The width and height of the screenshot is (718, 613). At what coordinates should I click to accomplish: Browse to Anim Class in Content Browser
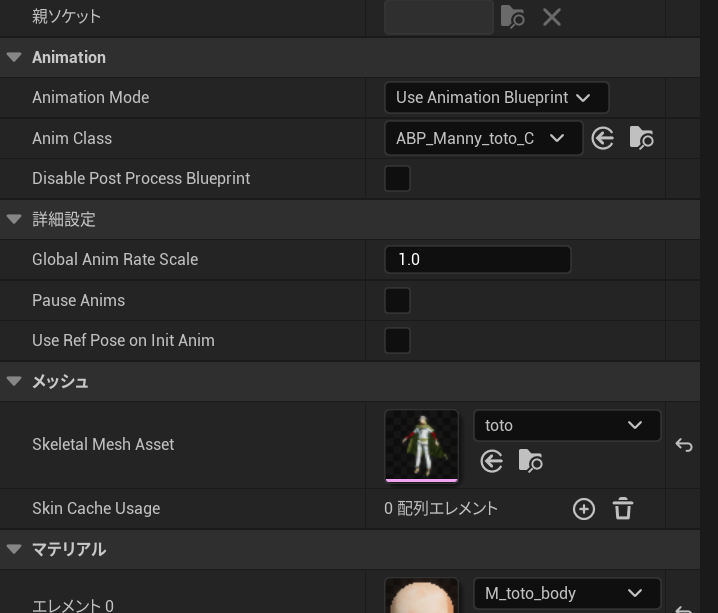[642, 138]
